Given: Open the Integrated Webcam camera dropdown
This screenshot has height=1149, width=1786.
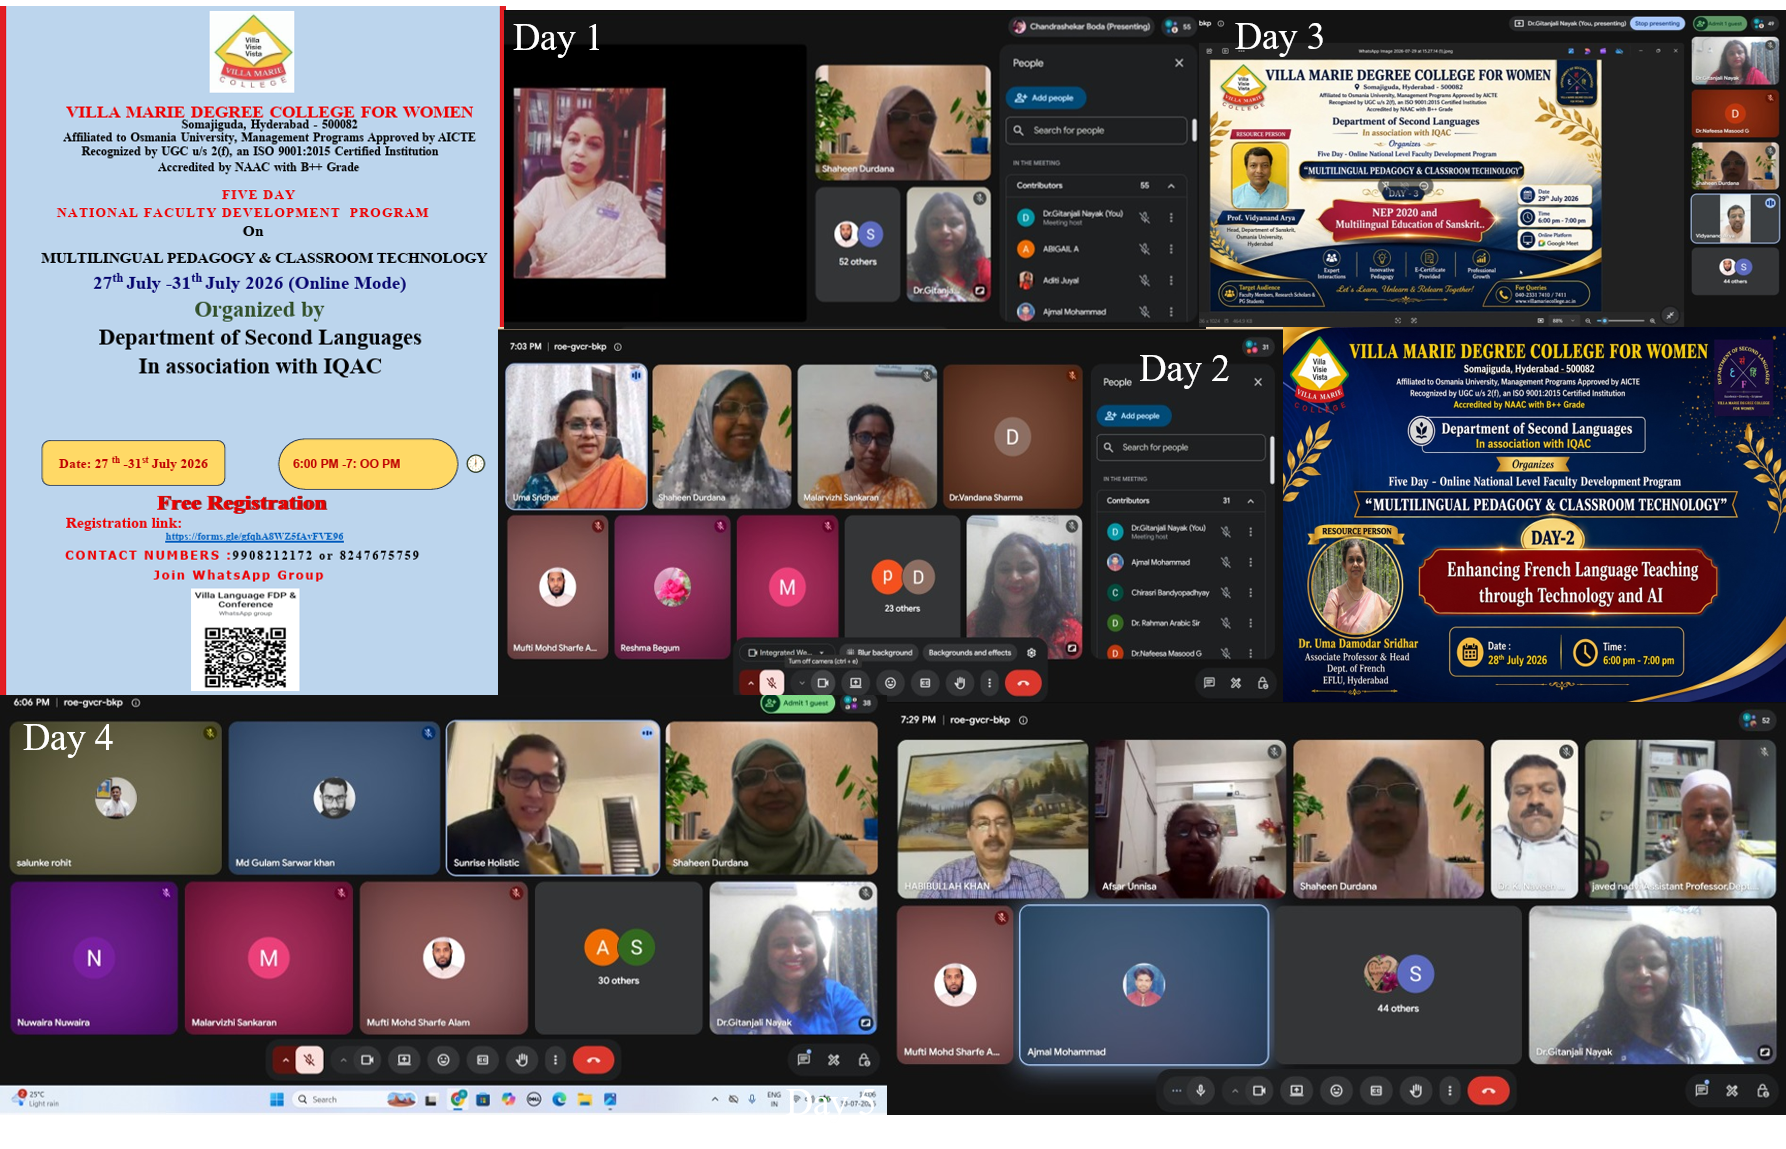Looking at the screenshot, I should [x=787, y=652].
